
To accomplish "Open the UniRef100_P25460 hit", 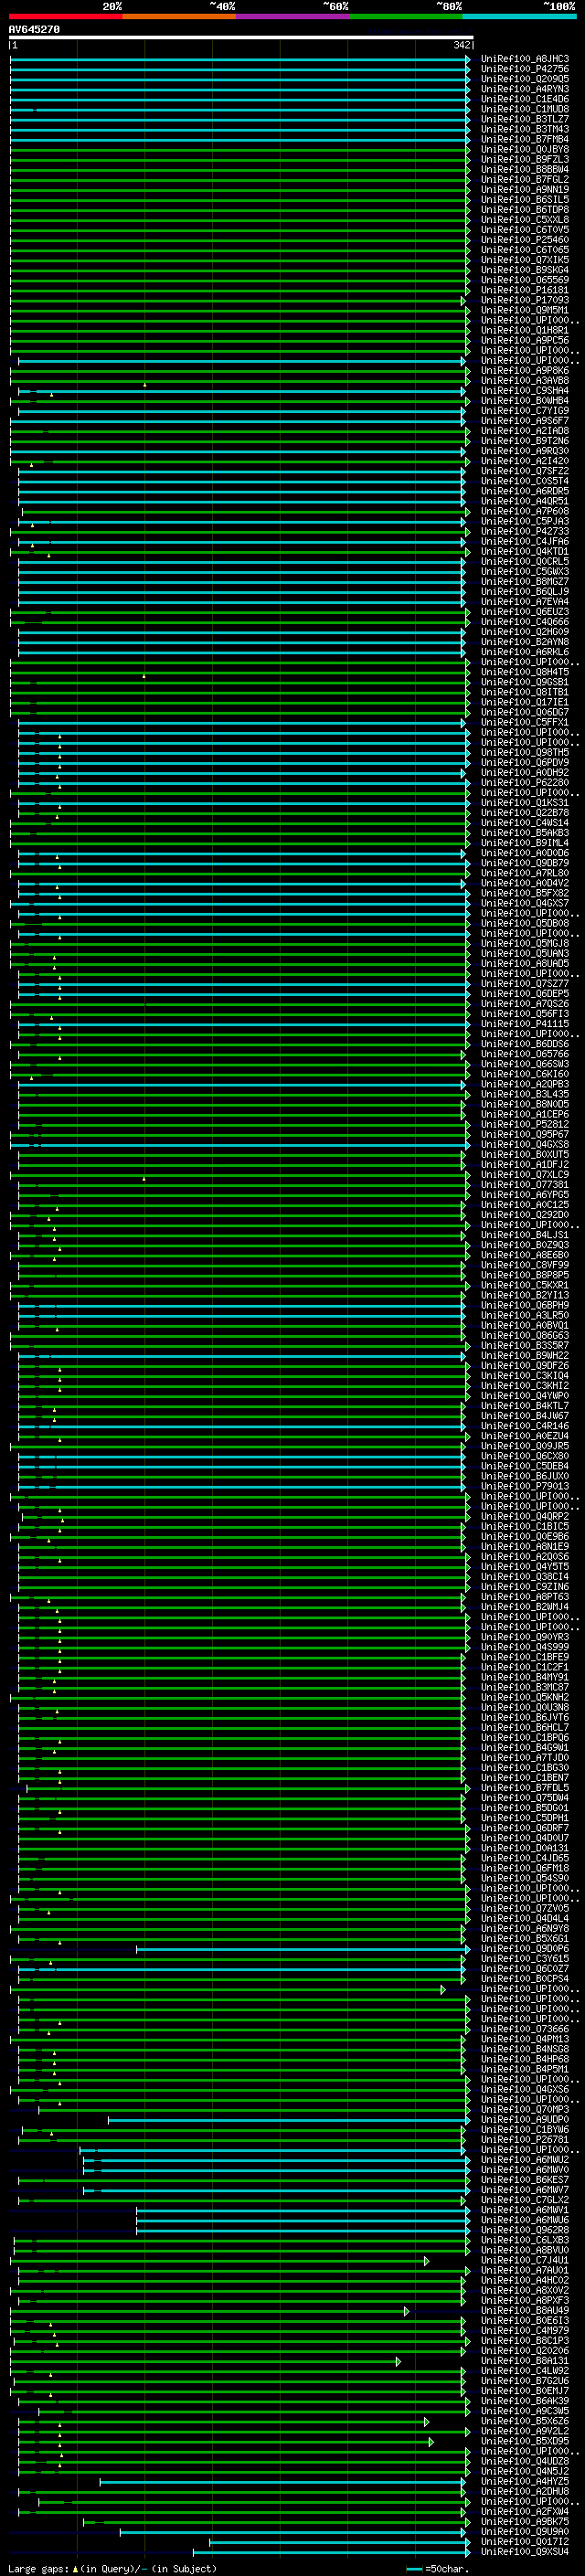I will click(525, 240).
